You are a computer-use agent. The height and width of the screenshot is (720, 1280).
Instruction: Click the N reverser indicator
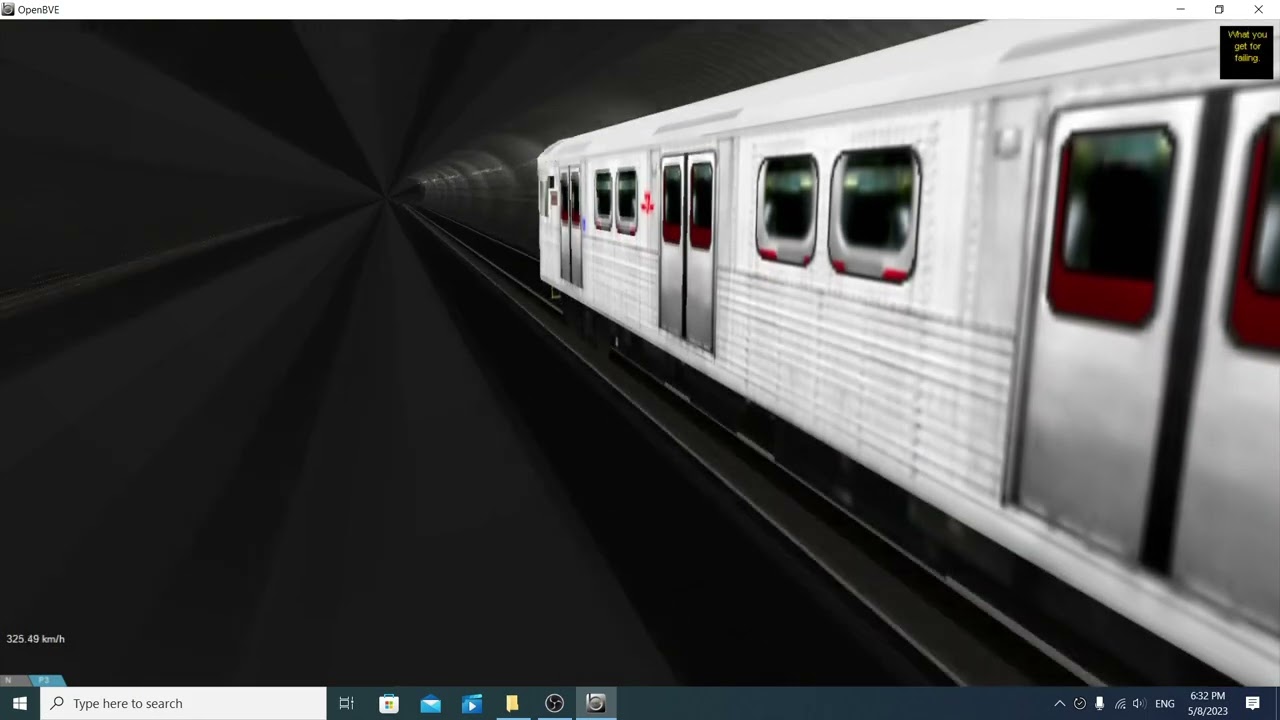(10, 680)
